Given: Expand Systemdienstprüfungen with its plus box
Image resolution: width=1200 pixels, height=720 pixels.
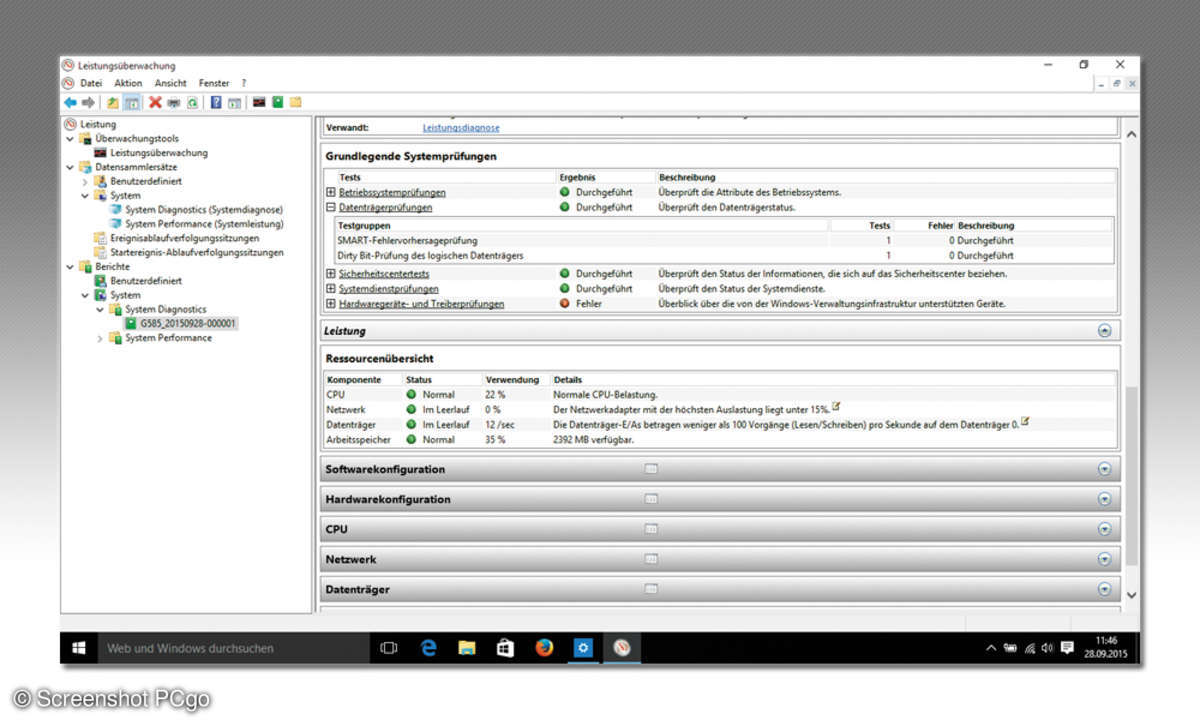Looking at the screenshot, I should pyautogui.click(x=331, y=288).
